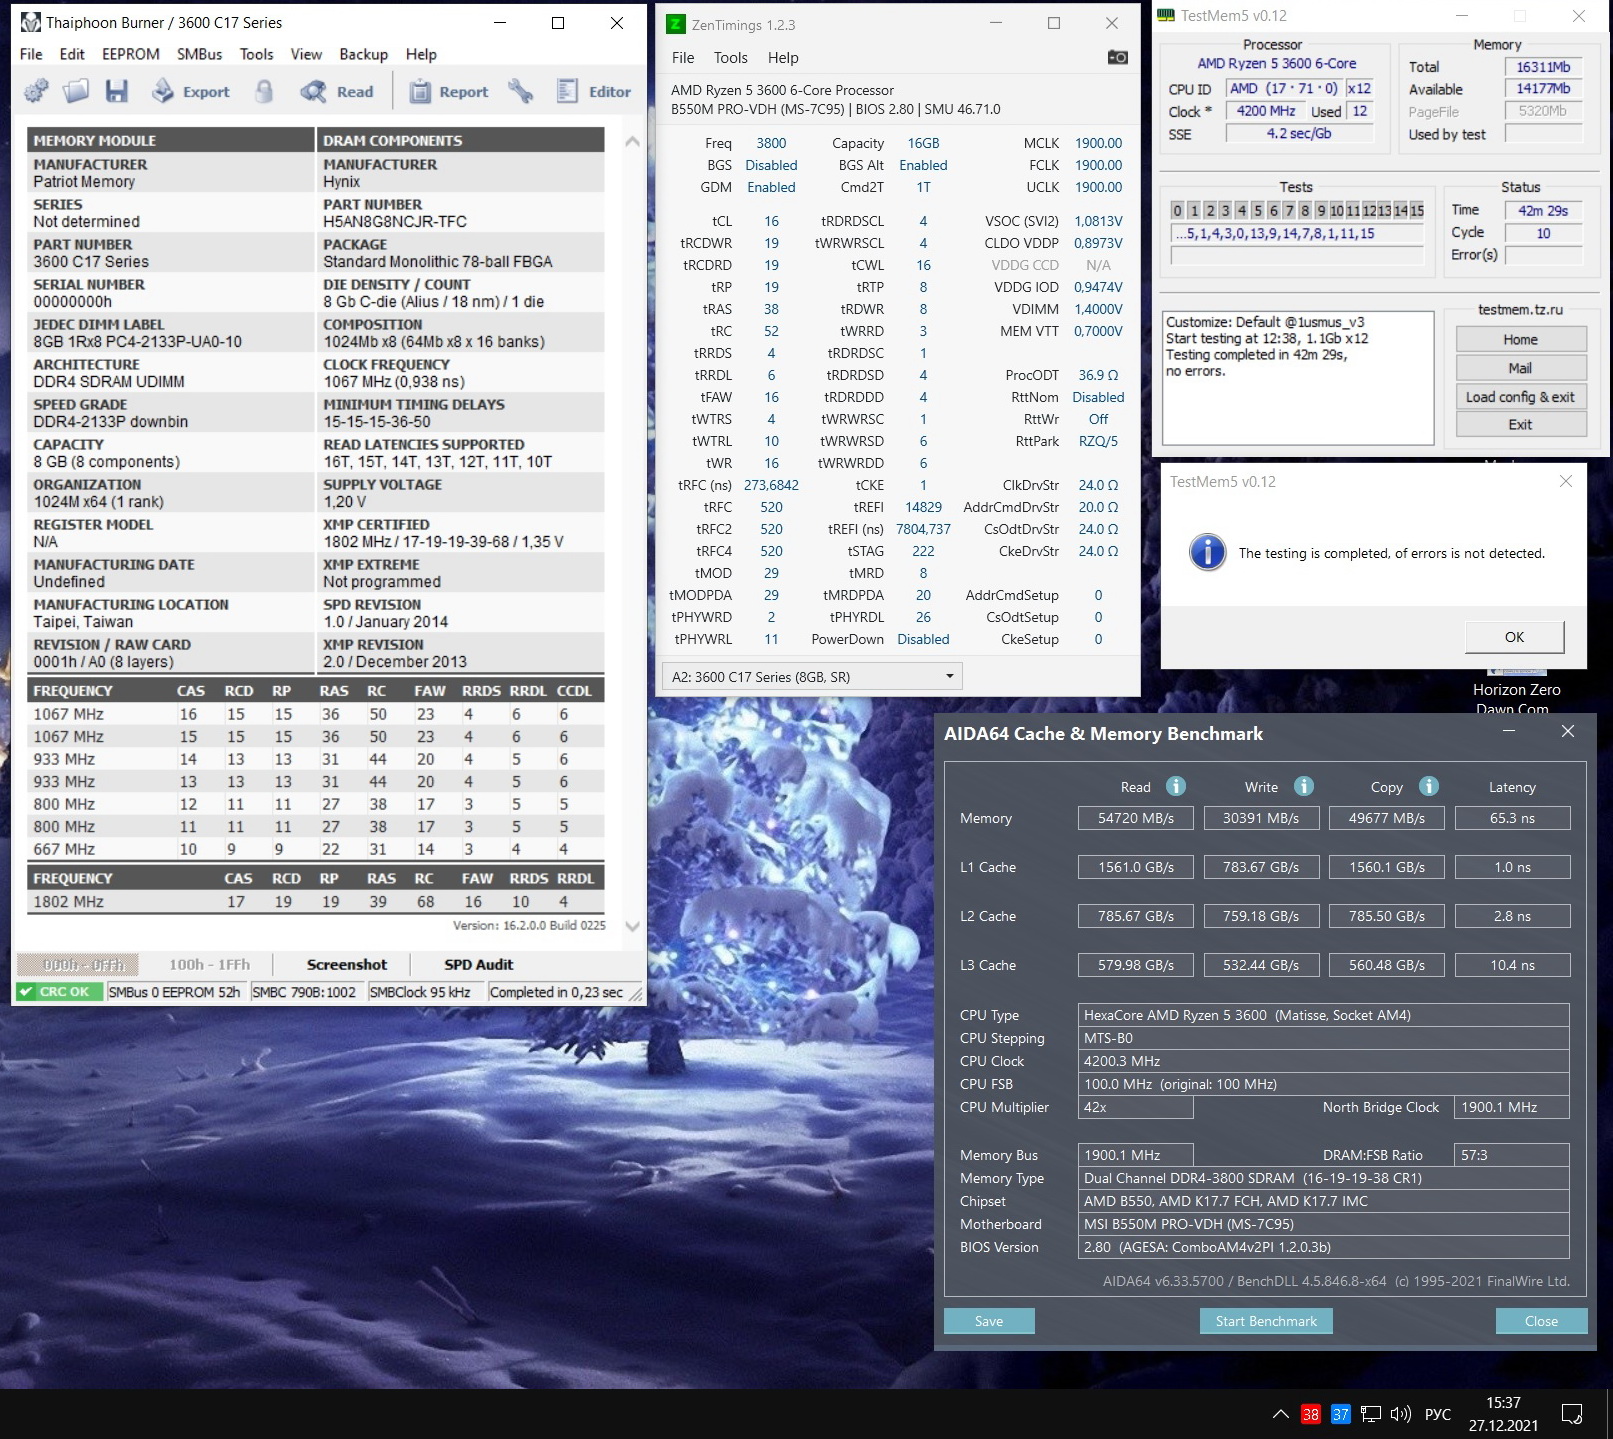Click the gear settings icon in Thaiphoon toolbar
This screenshot has height=1439, width=1613.
(x=36, y=92)
